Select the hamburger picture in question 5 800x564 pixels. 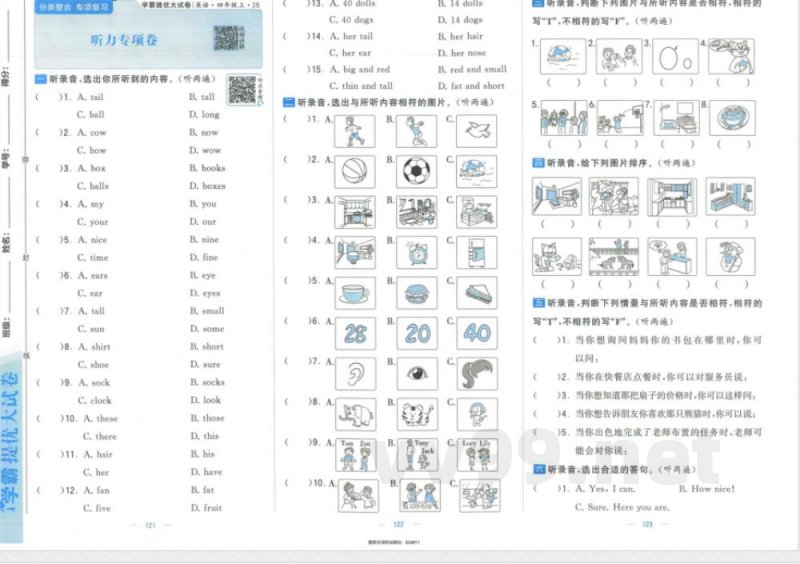click(416, 293)
